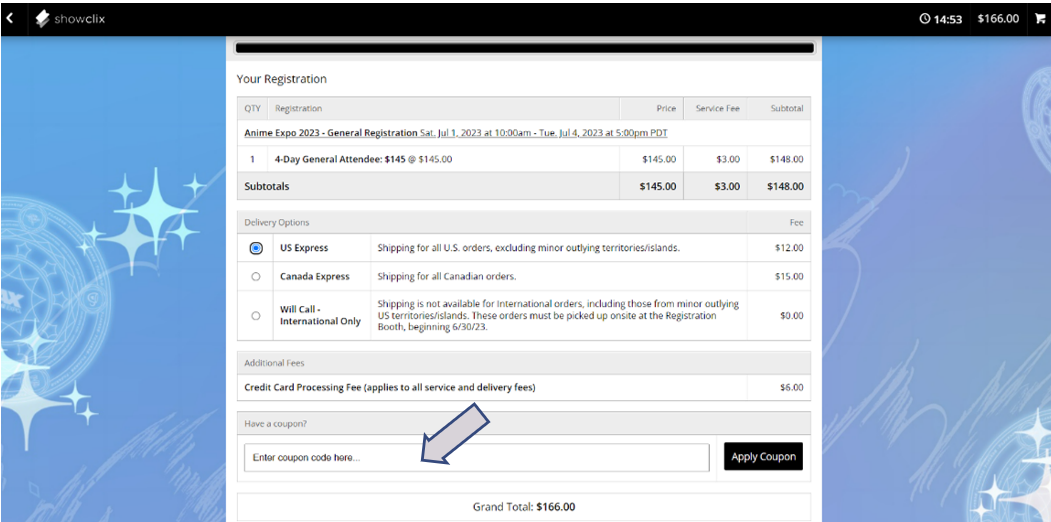Click the clock timer icon
This screenshot has height=522, width=1051.
coord(925,19)
